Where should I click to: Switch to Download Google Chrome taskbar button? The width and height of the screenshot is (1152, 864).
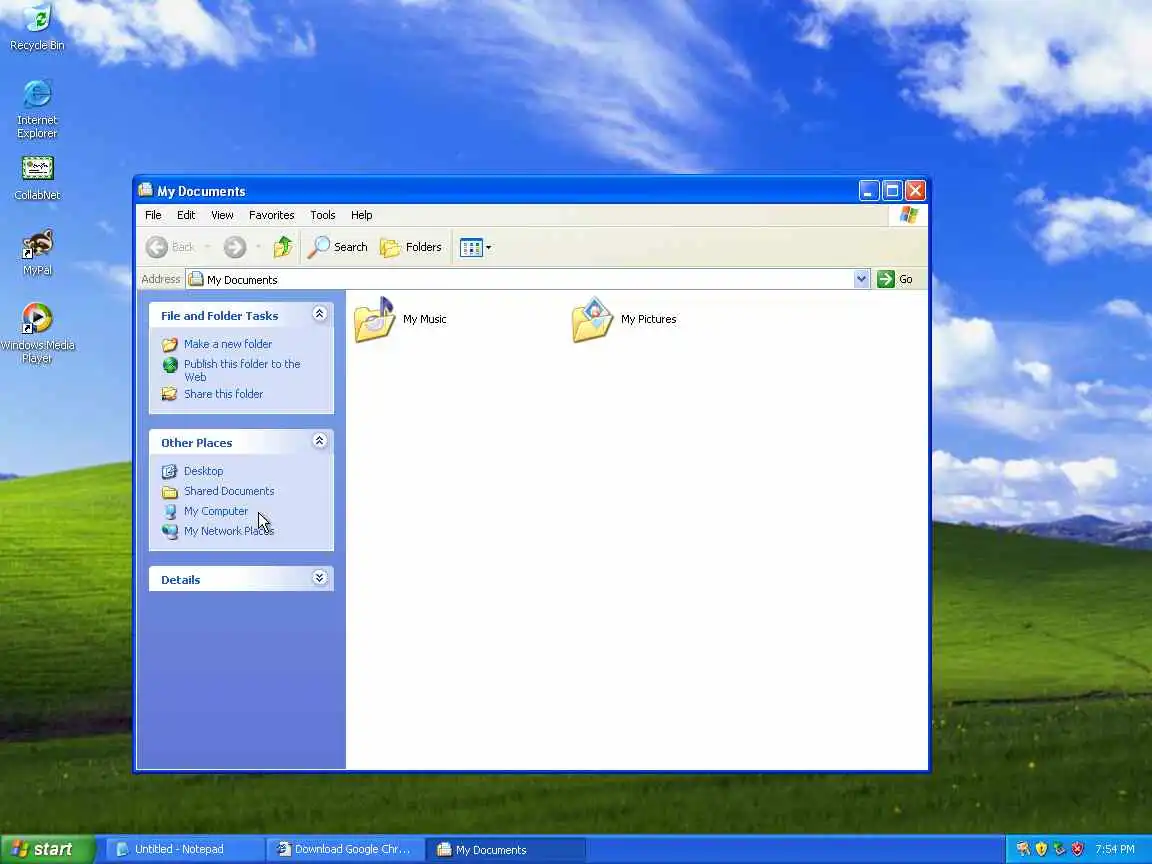(345, 849)
